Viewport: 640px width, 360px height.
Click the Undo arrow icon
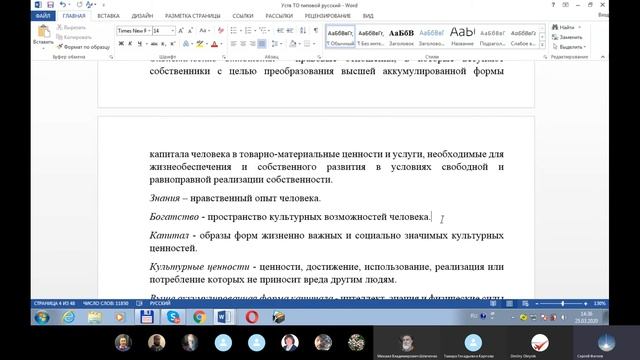[62, 5]
